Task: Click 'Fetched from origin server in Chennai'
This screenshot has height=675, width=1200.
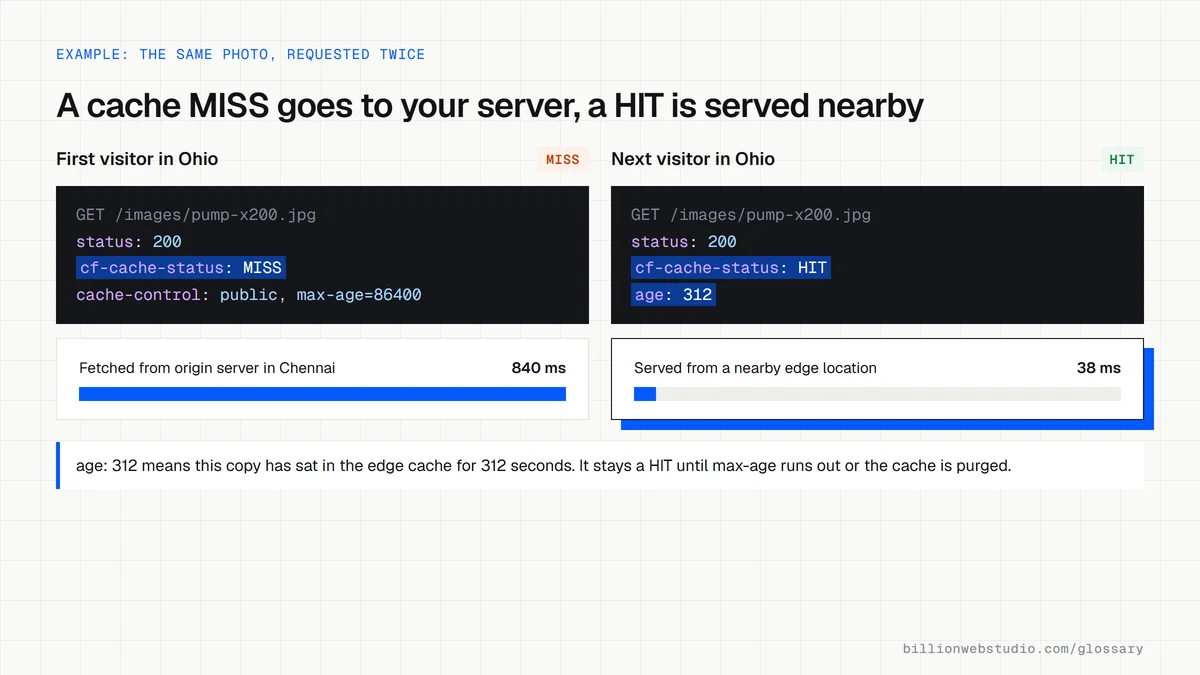Action: tap(207, 368)
